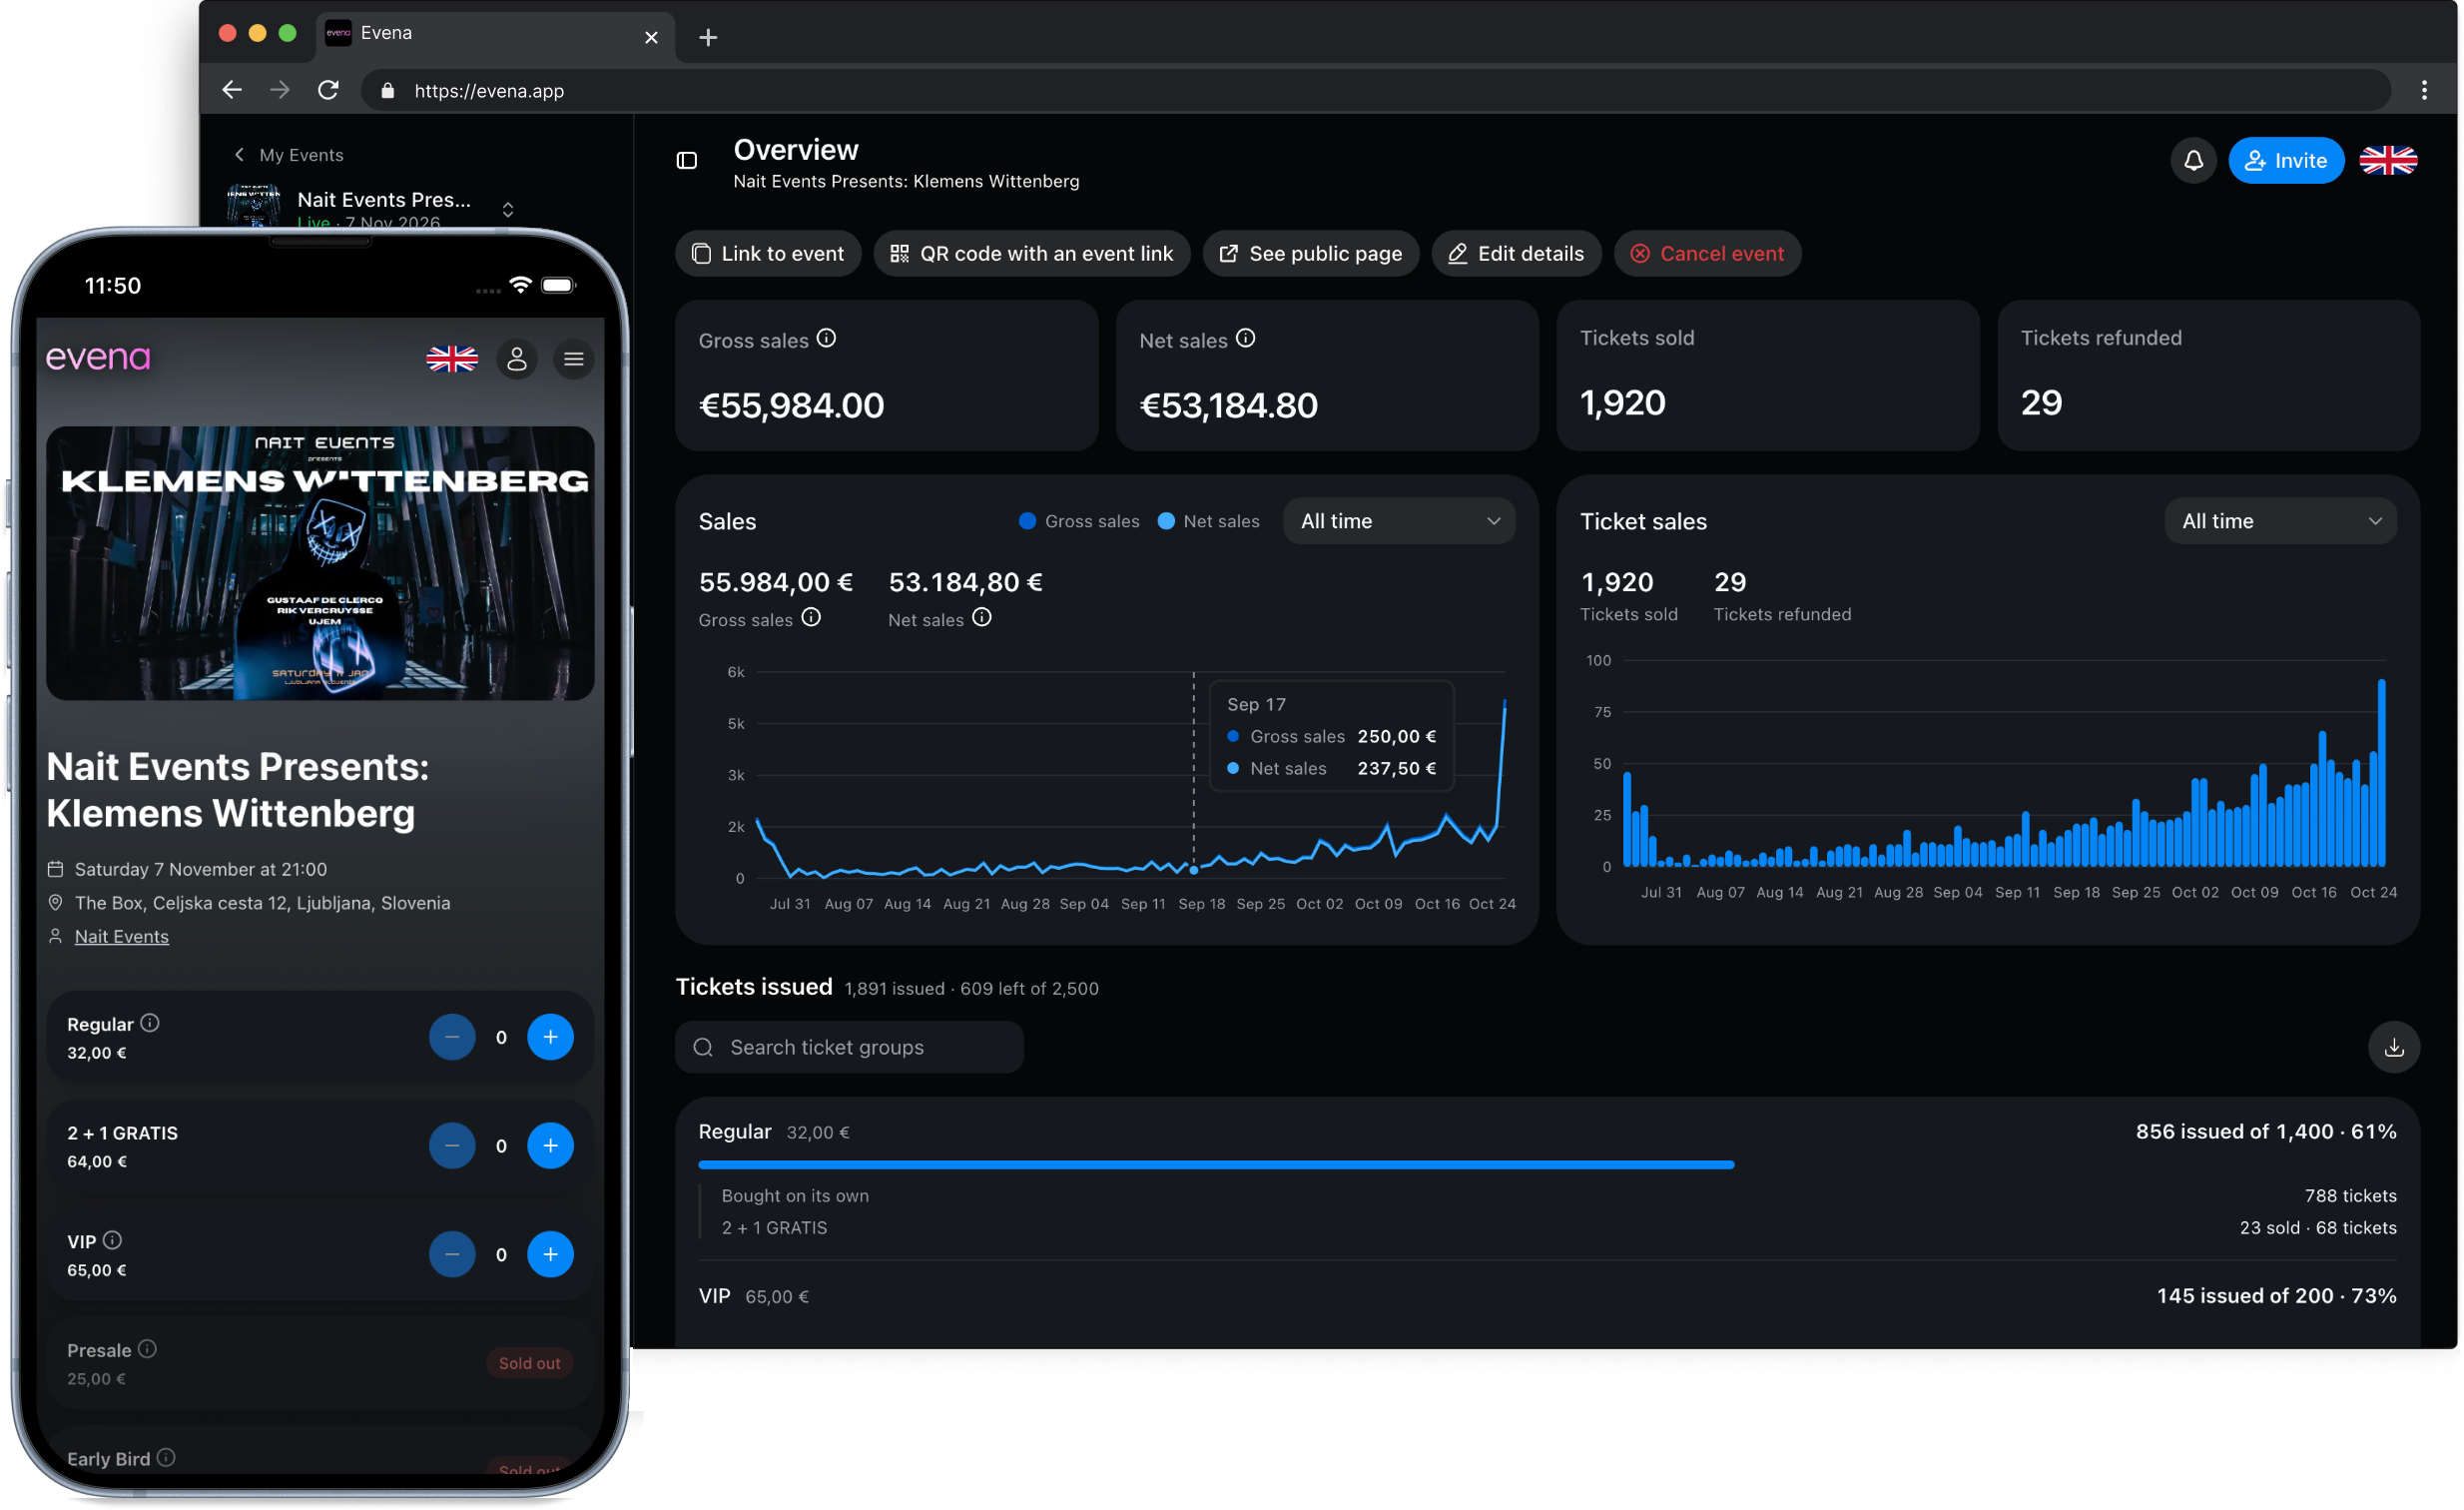Tap Klemens Wittenberg event poster on phone
The width and height of the screenshot is (2464, 1510).
320,563
